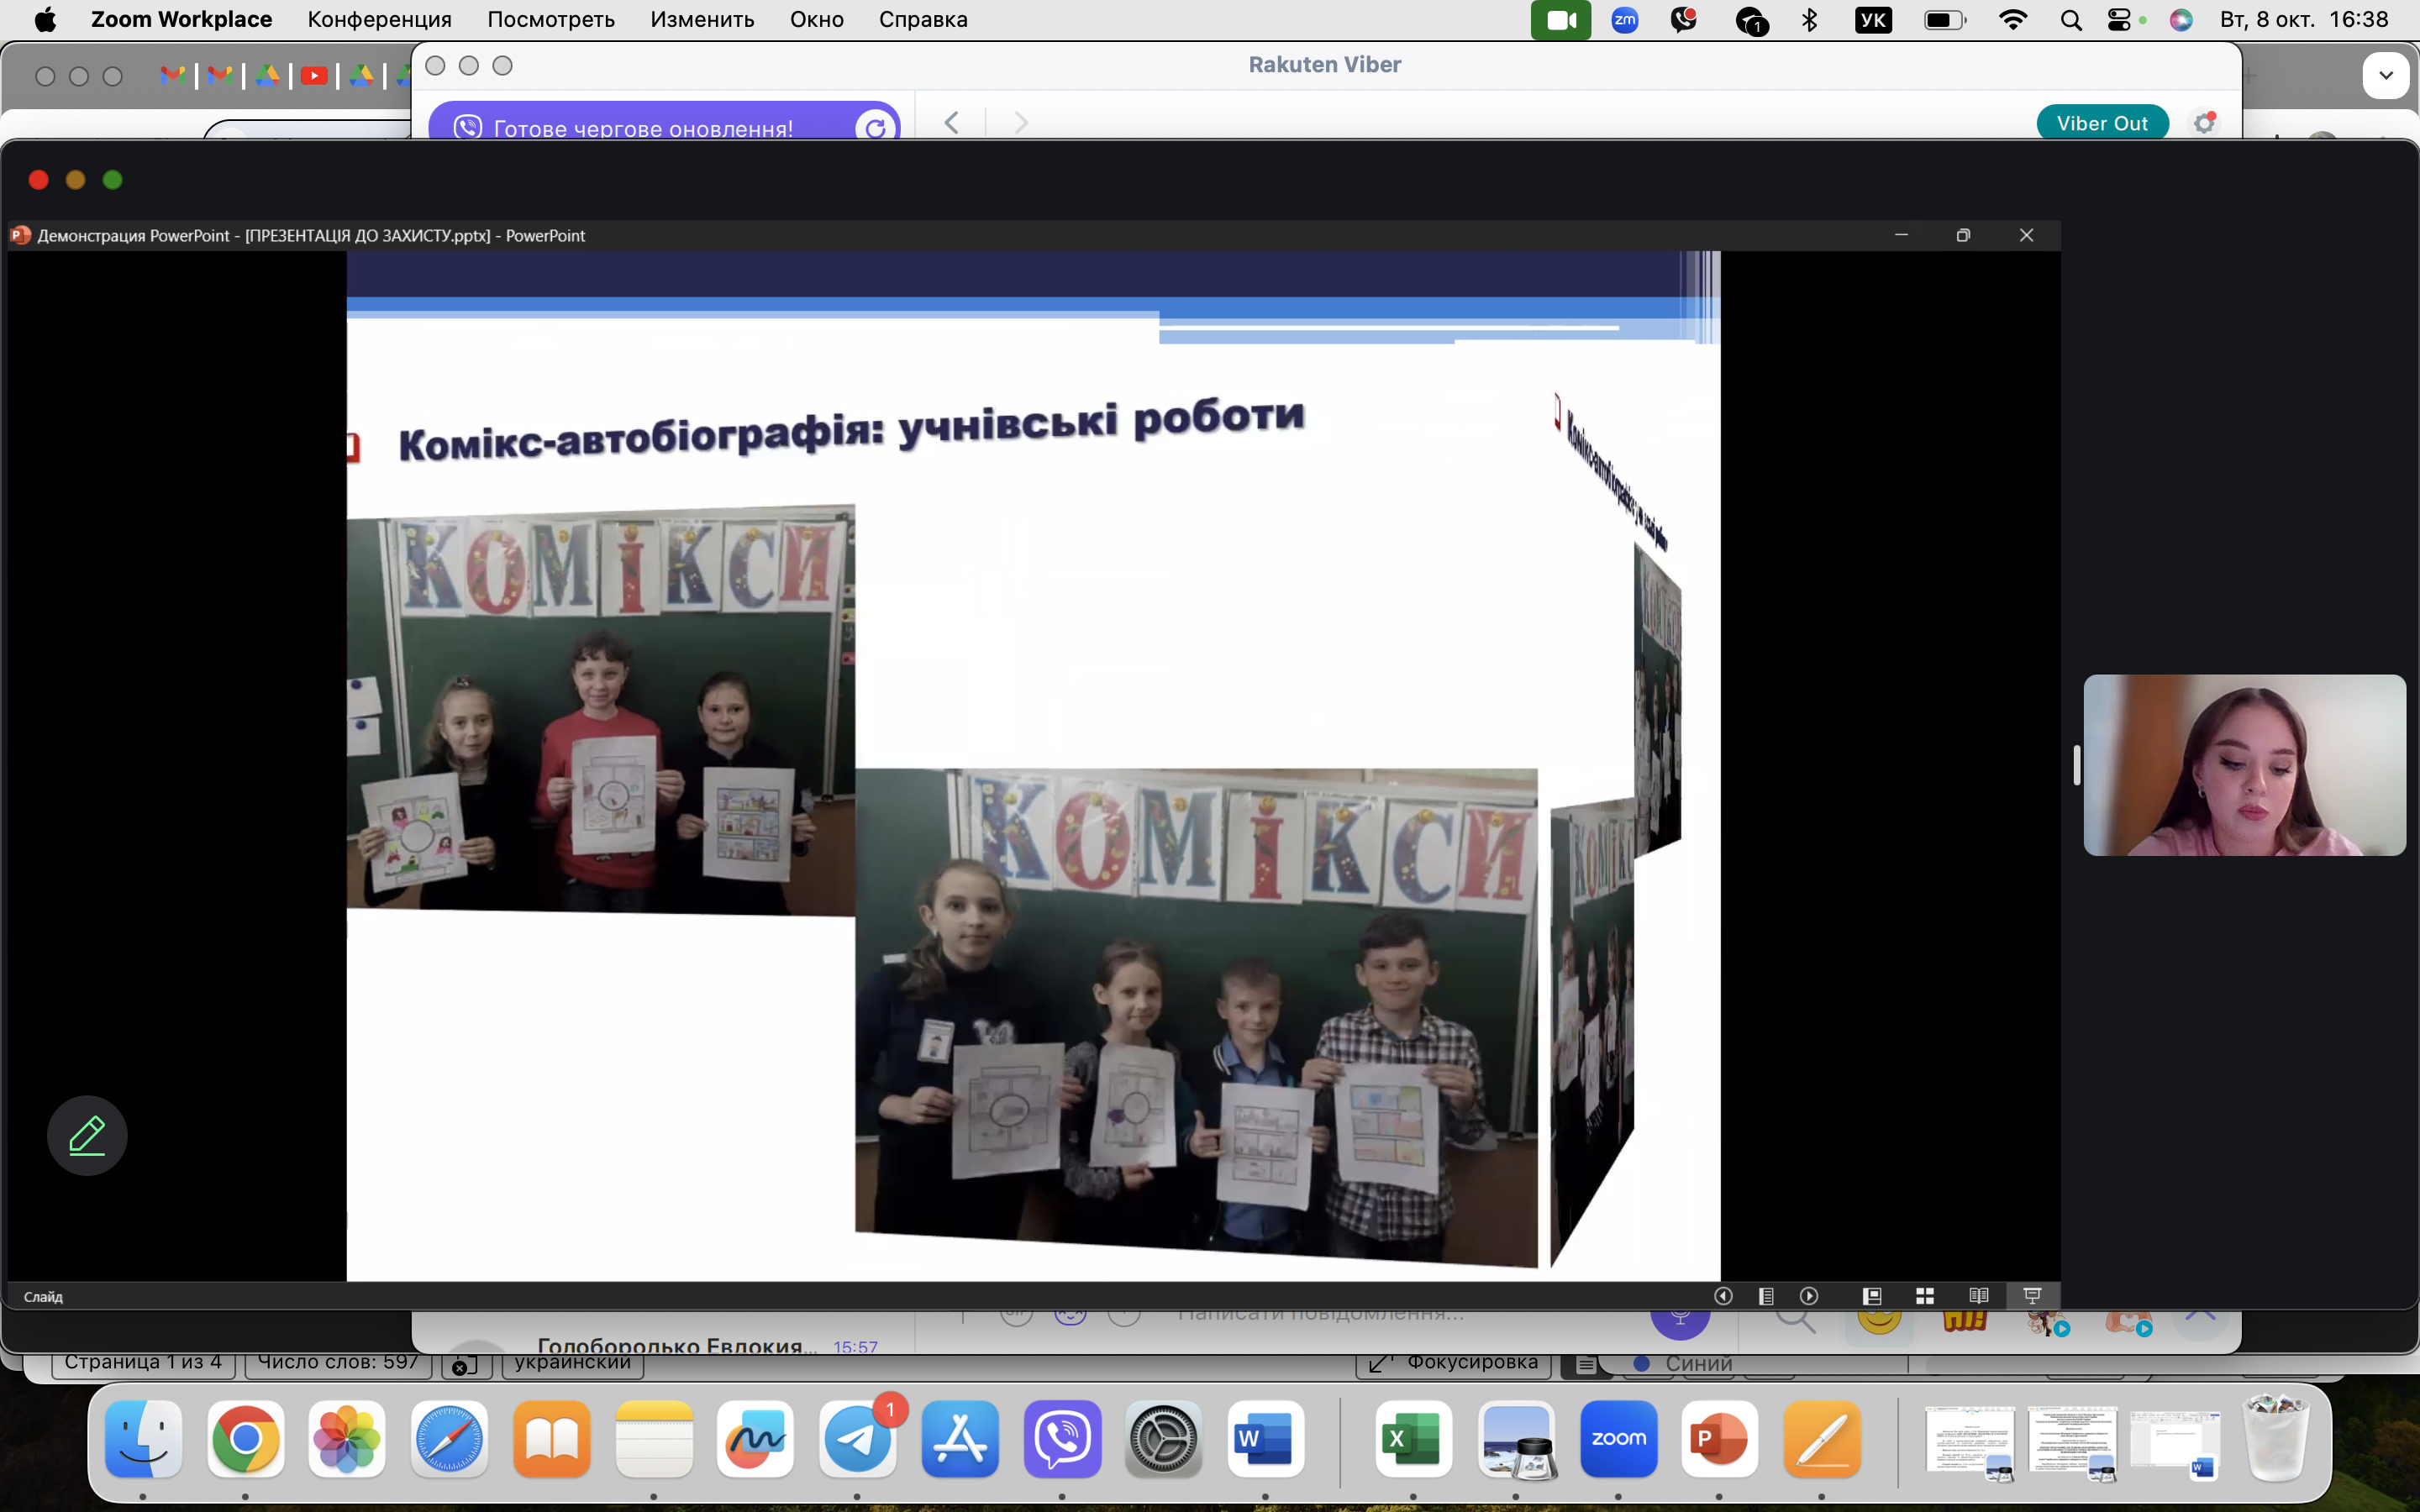Switch PowerPoint to Reading view
Viewport: 2420px width, 1512px height.
1978,1296
